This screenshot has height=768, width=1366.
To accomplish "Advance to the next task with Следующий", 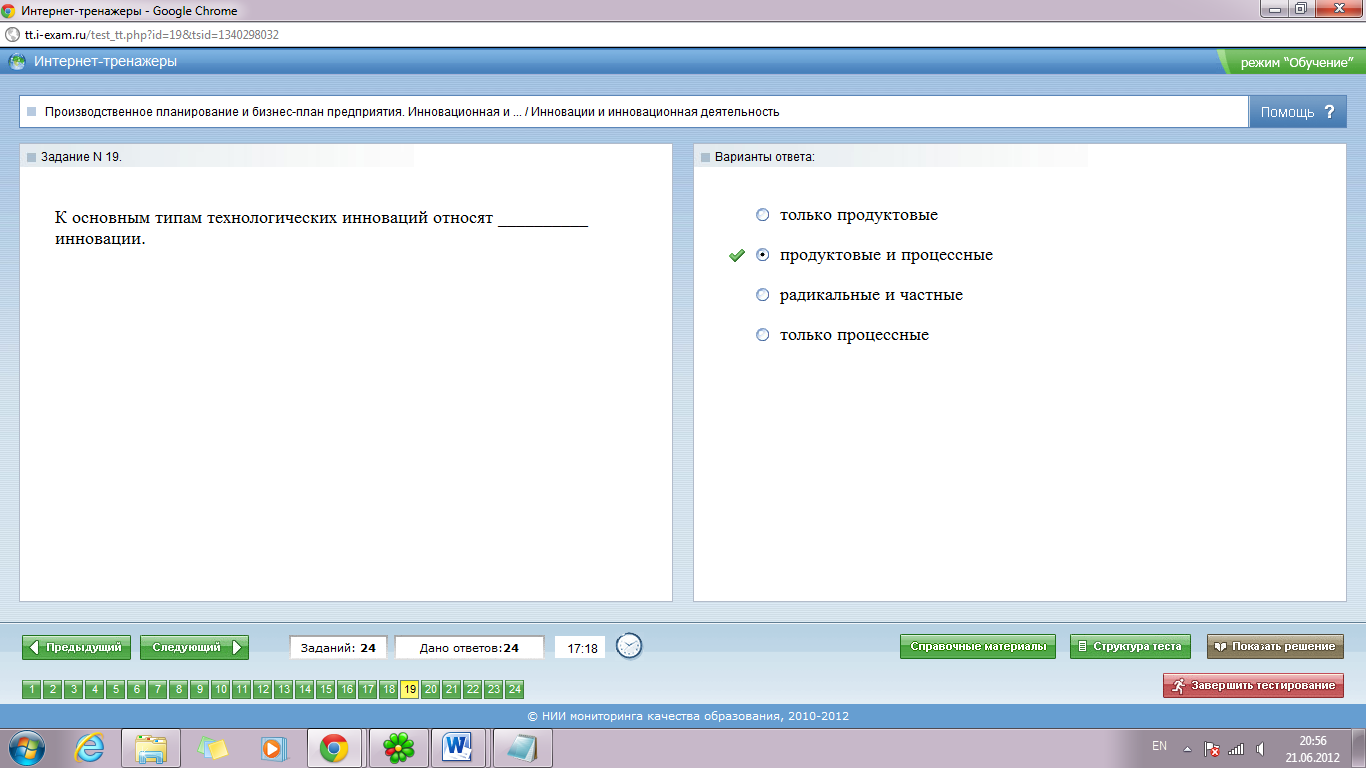I will (194, 647).
